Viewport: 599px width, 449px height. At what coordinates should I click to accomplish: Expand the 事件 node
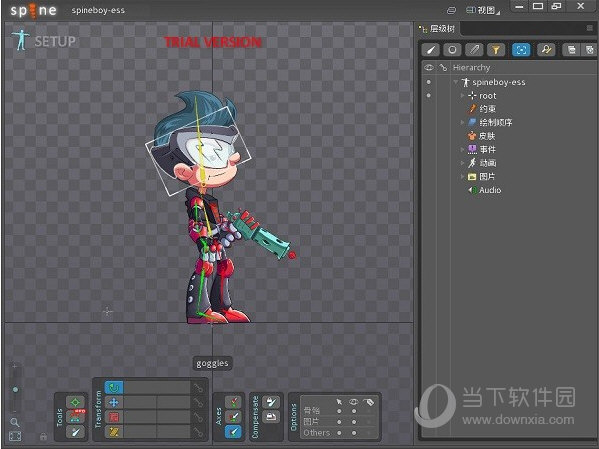point(462,149)
